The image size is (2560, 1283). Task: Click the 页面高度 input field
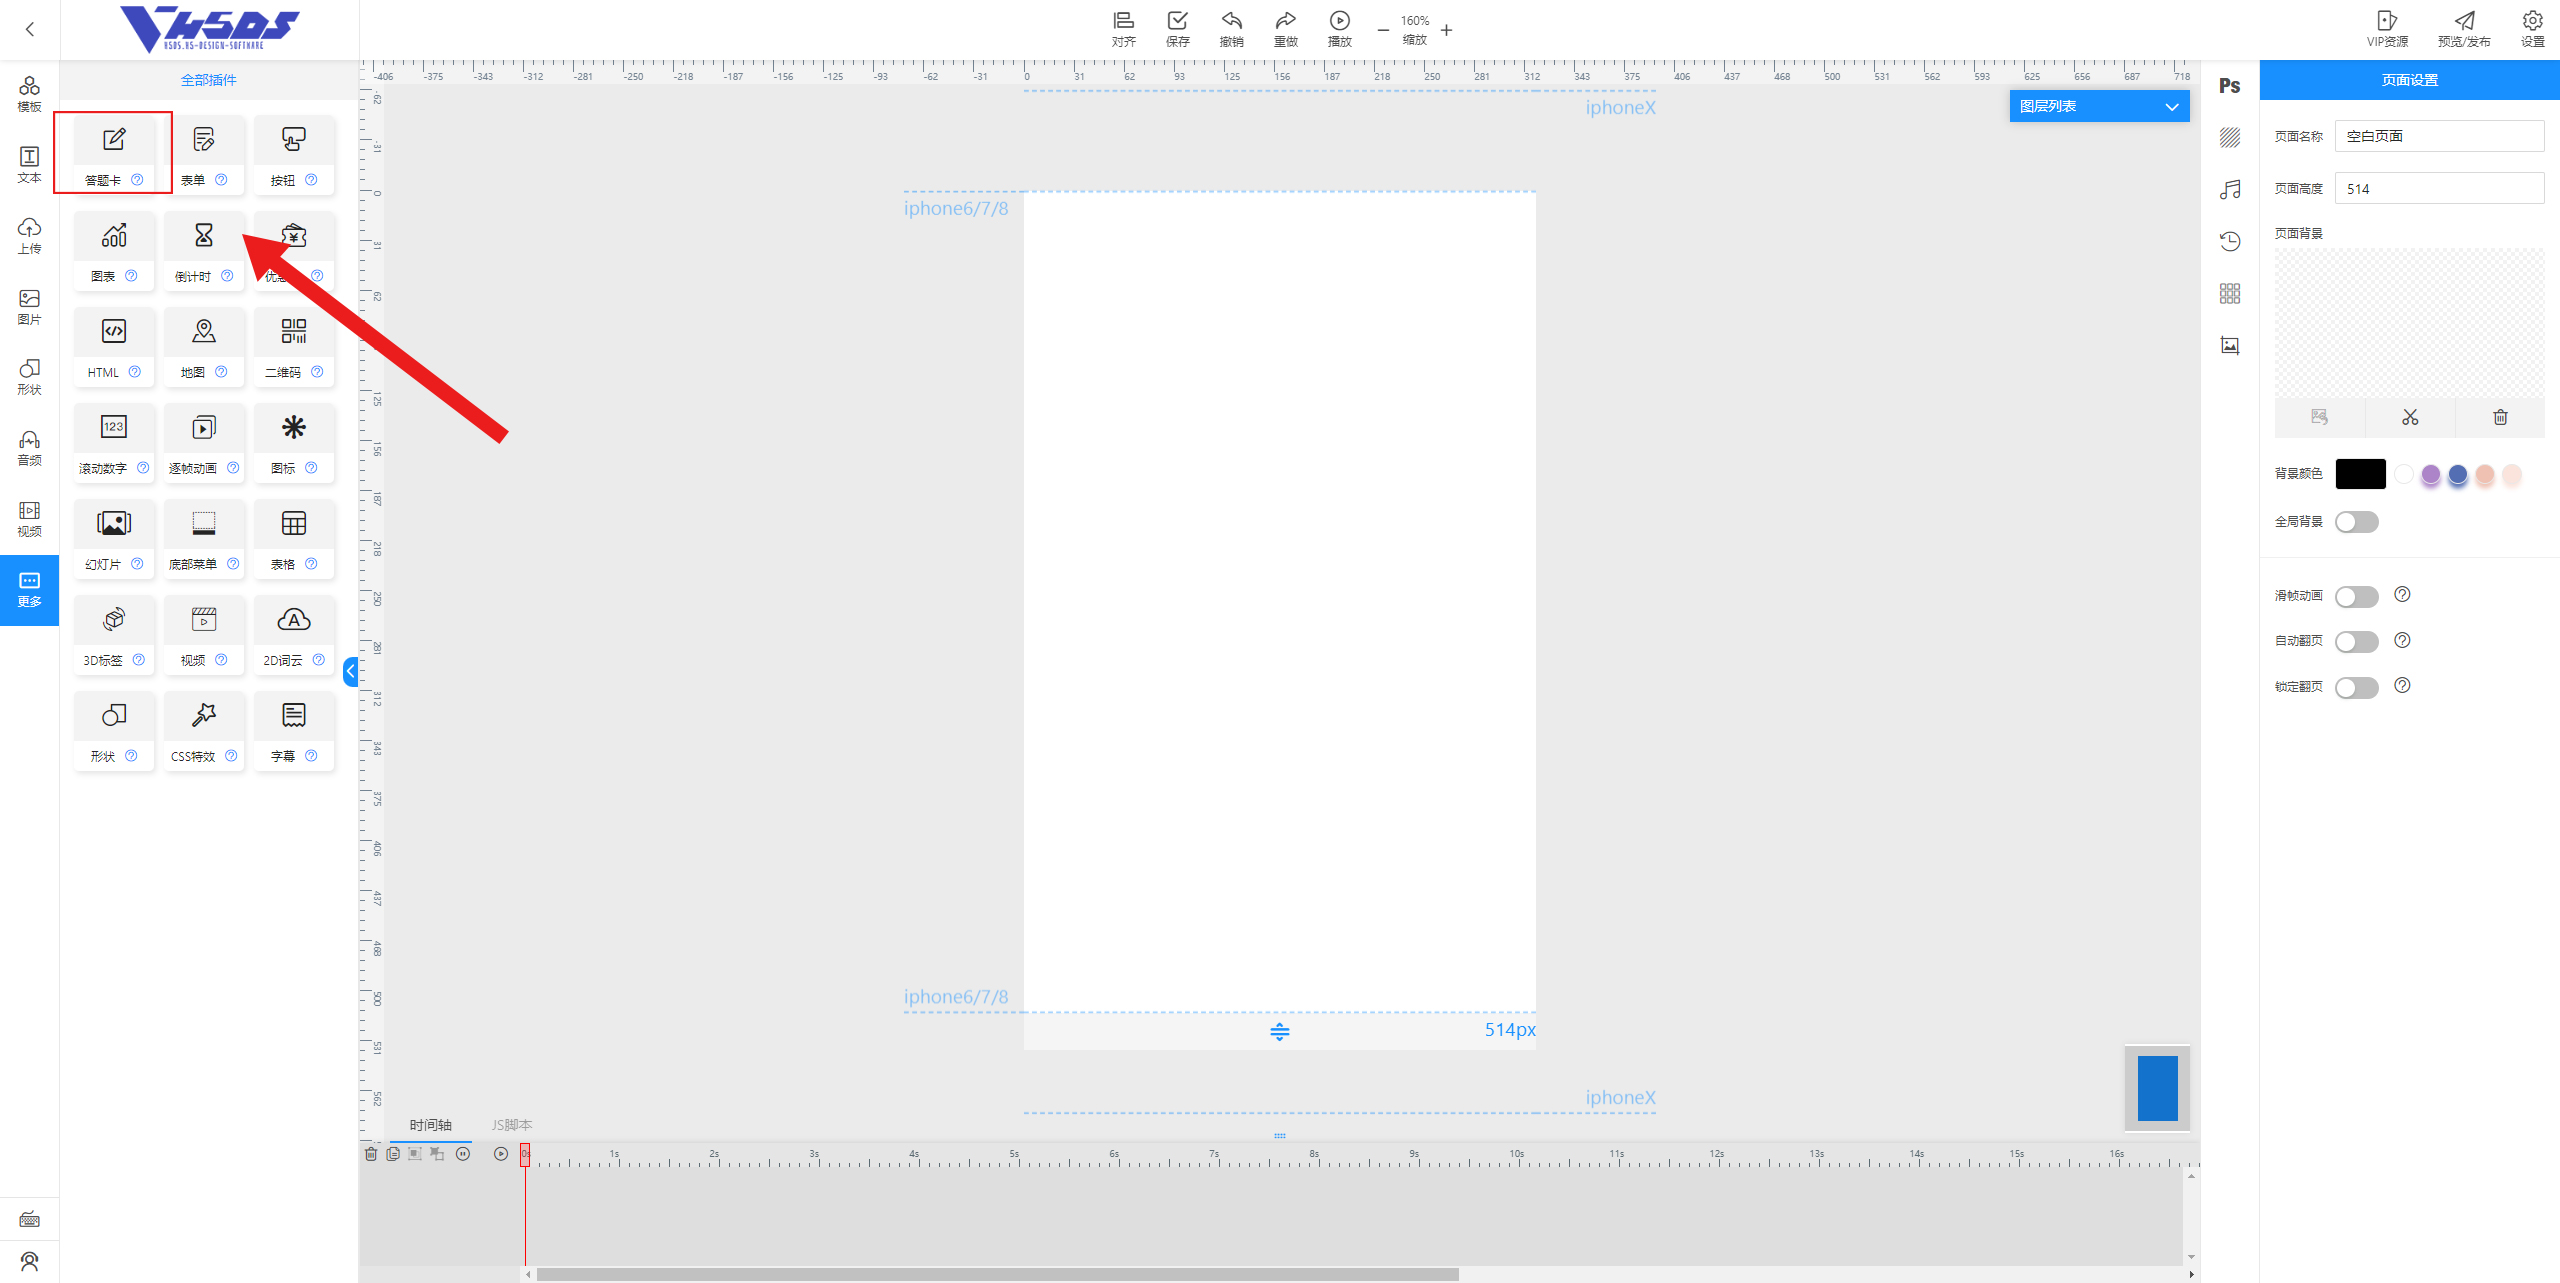(2438, 188)
